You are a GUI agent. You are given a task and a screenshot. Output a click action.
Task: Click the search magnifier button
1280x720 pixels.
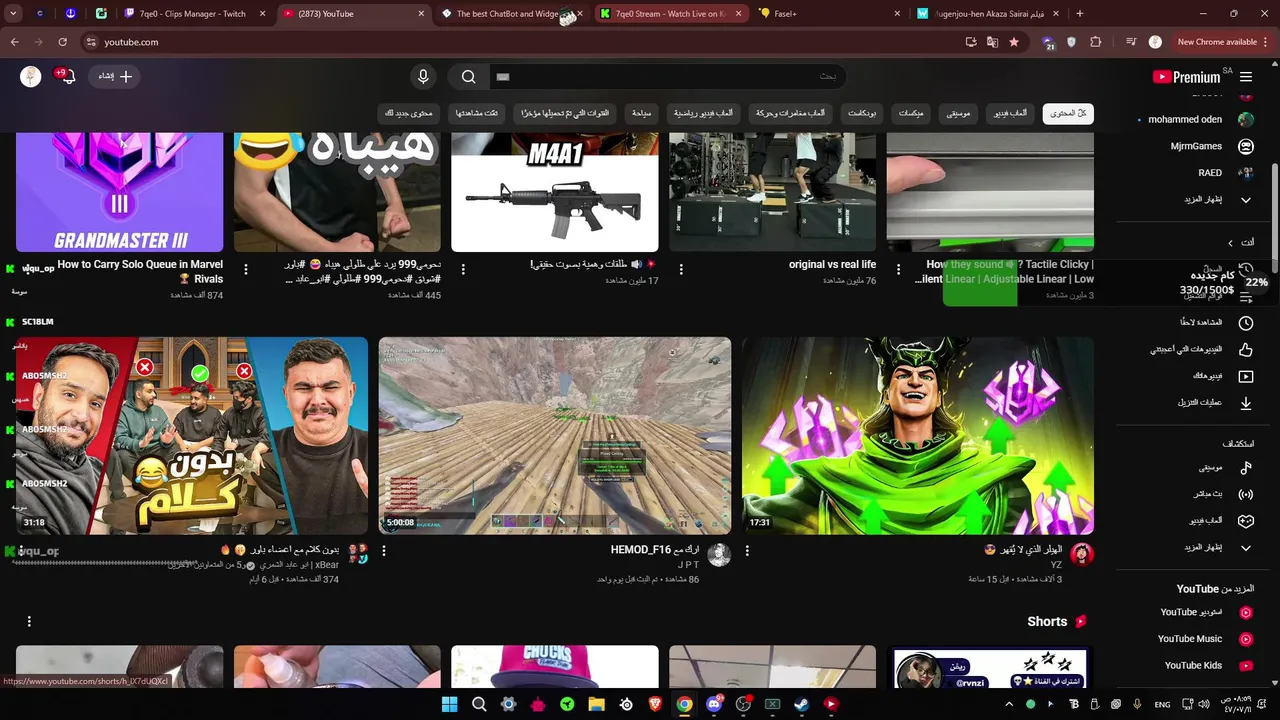point(469,77)
